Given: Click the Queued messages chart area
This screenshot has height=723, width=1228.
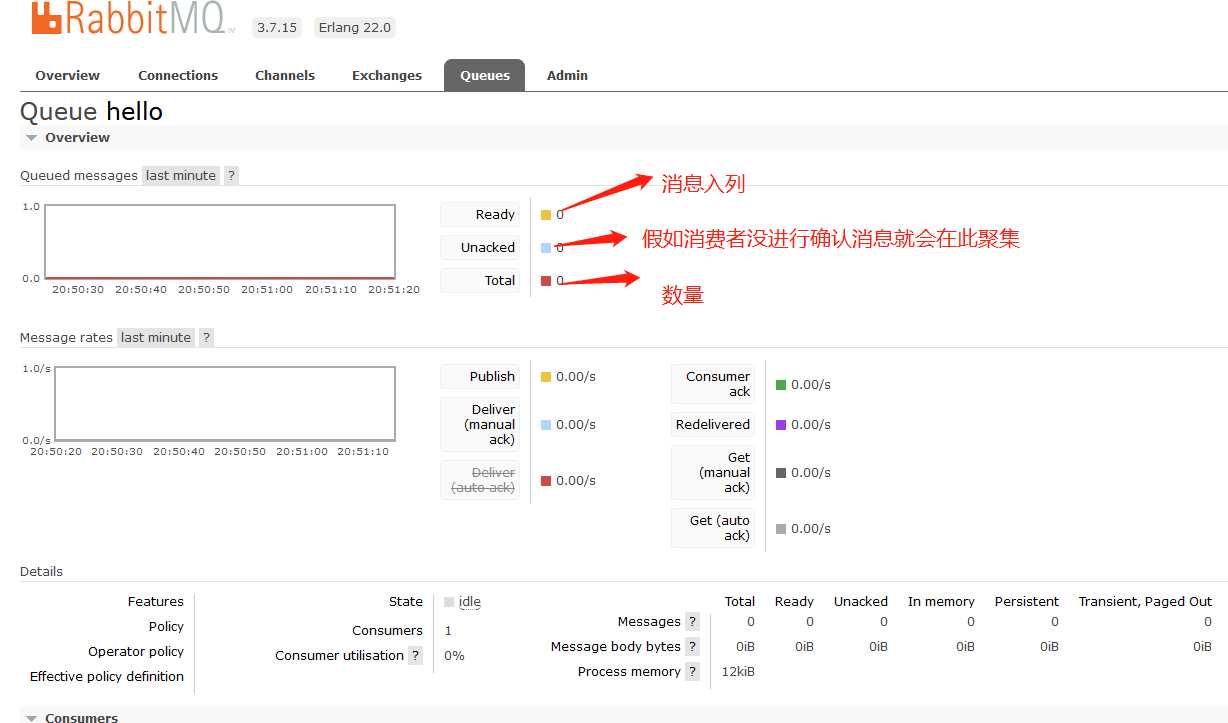Looking at the screenshot, I should (x=220, y=241).
